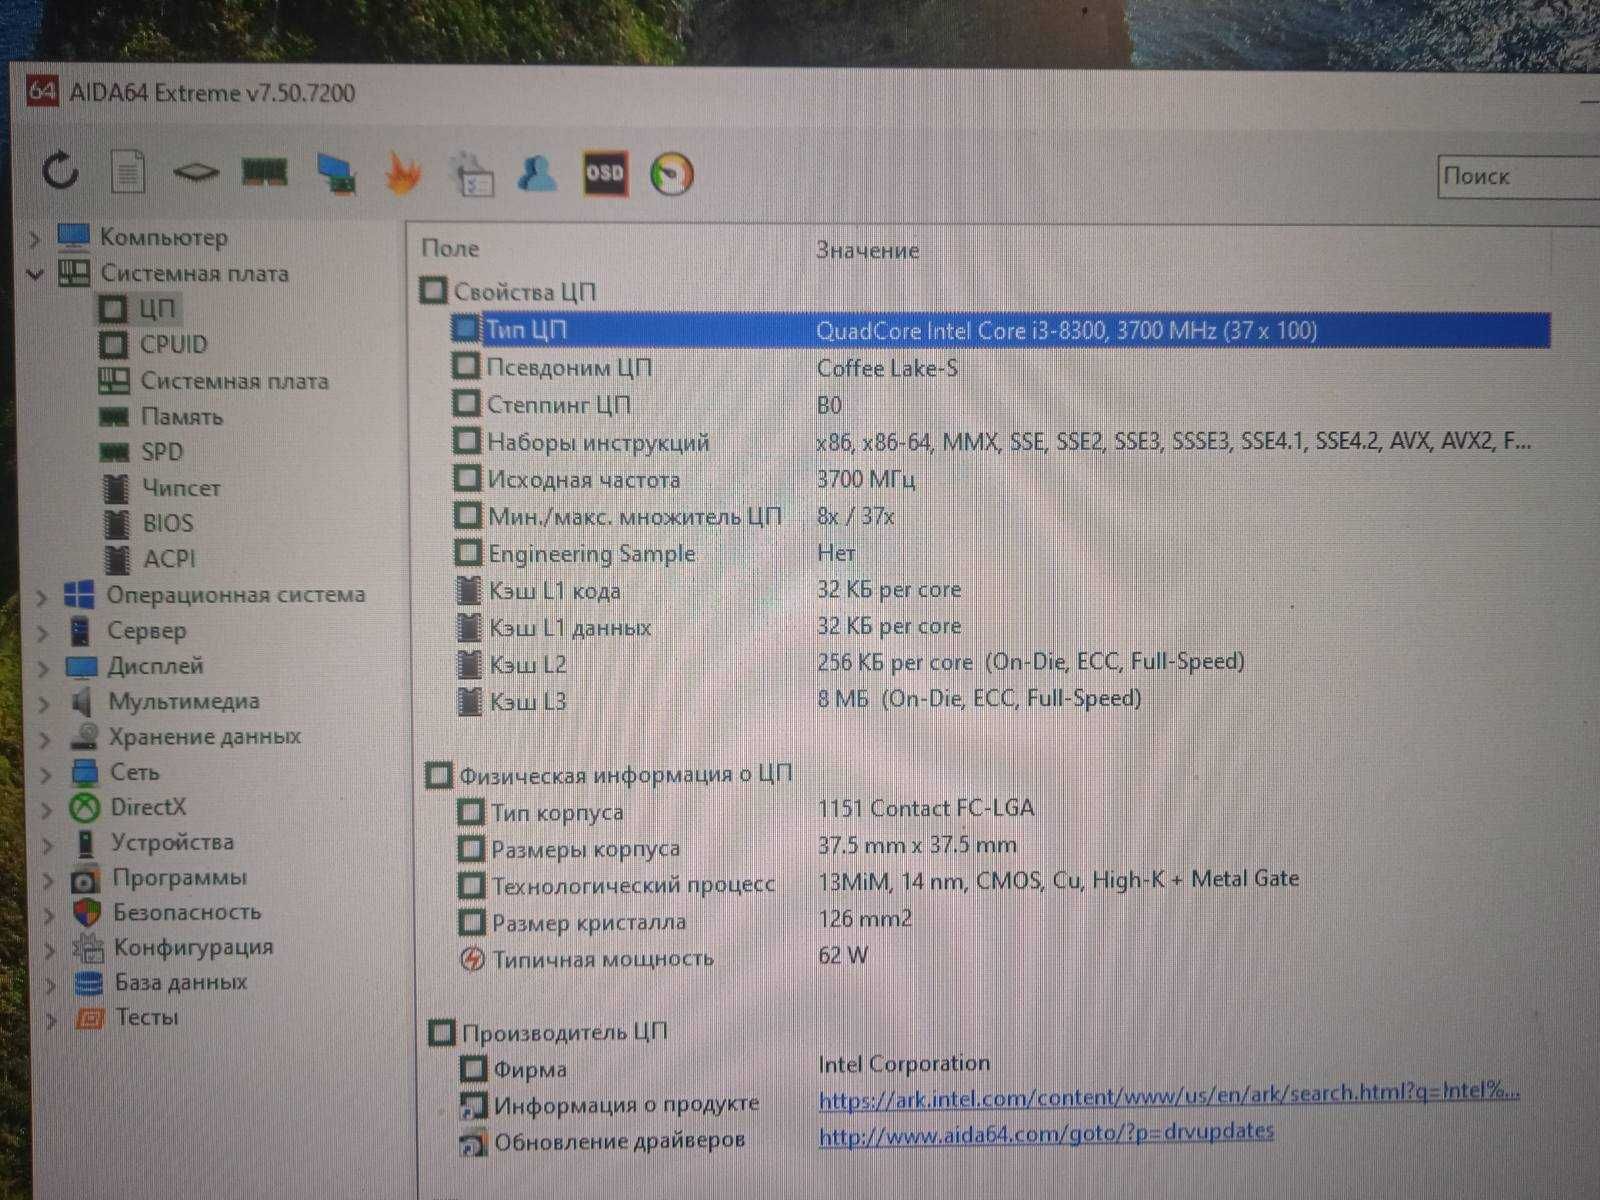This screenshot has width=1600, height=1200.
Task: Launch the flame stability test icon
Action: coord(402,173)
